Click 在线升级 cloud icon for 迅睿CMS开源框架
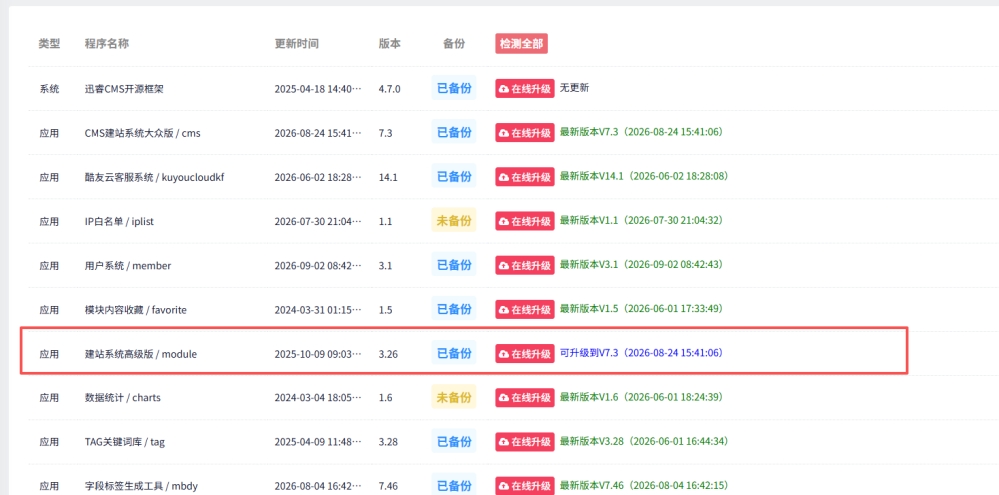The image size is (999, 495). 503,89
